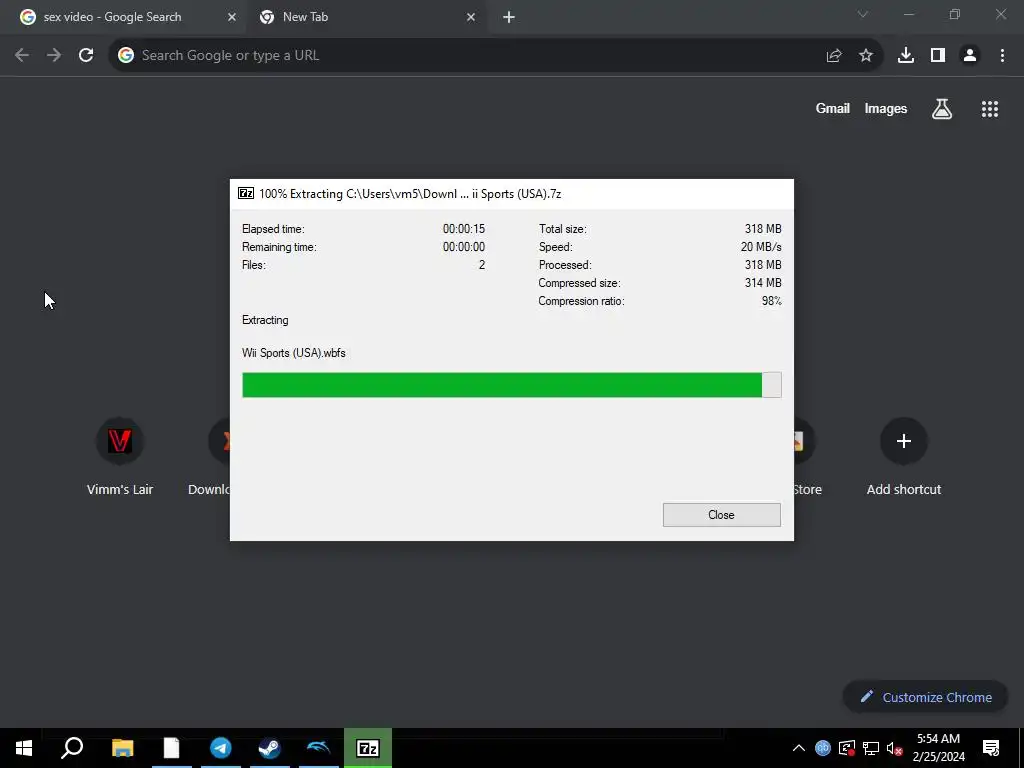Open Dolphin emulator from taskbar

319,748
